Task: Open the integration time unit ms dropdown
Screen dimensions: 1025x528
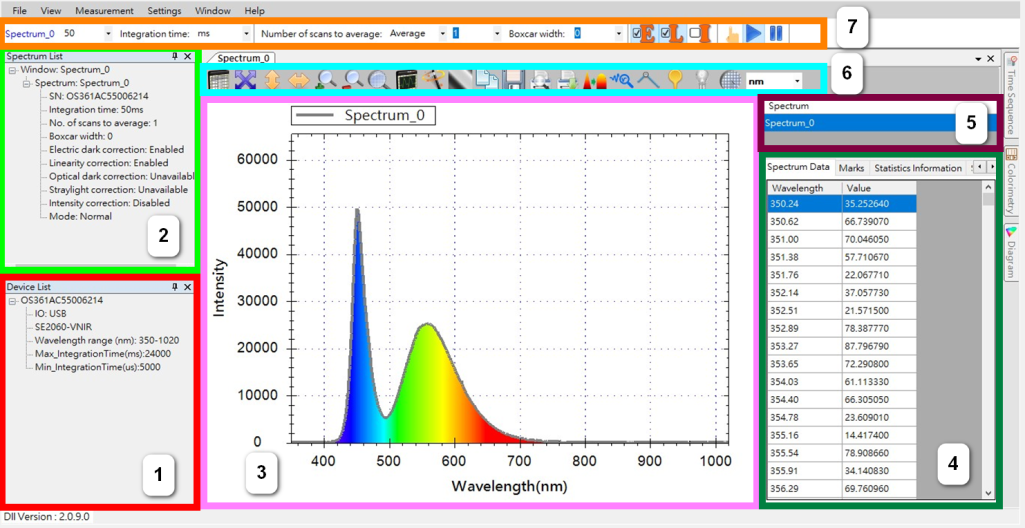Action: 246,34
